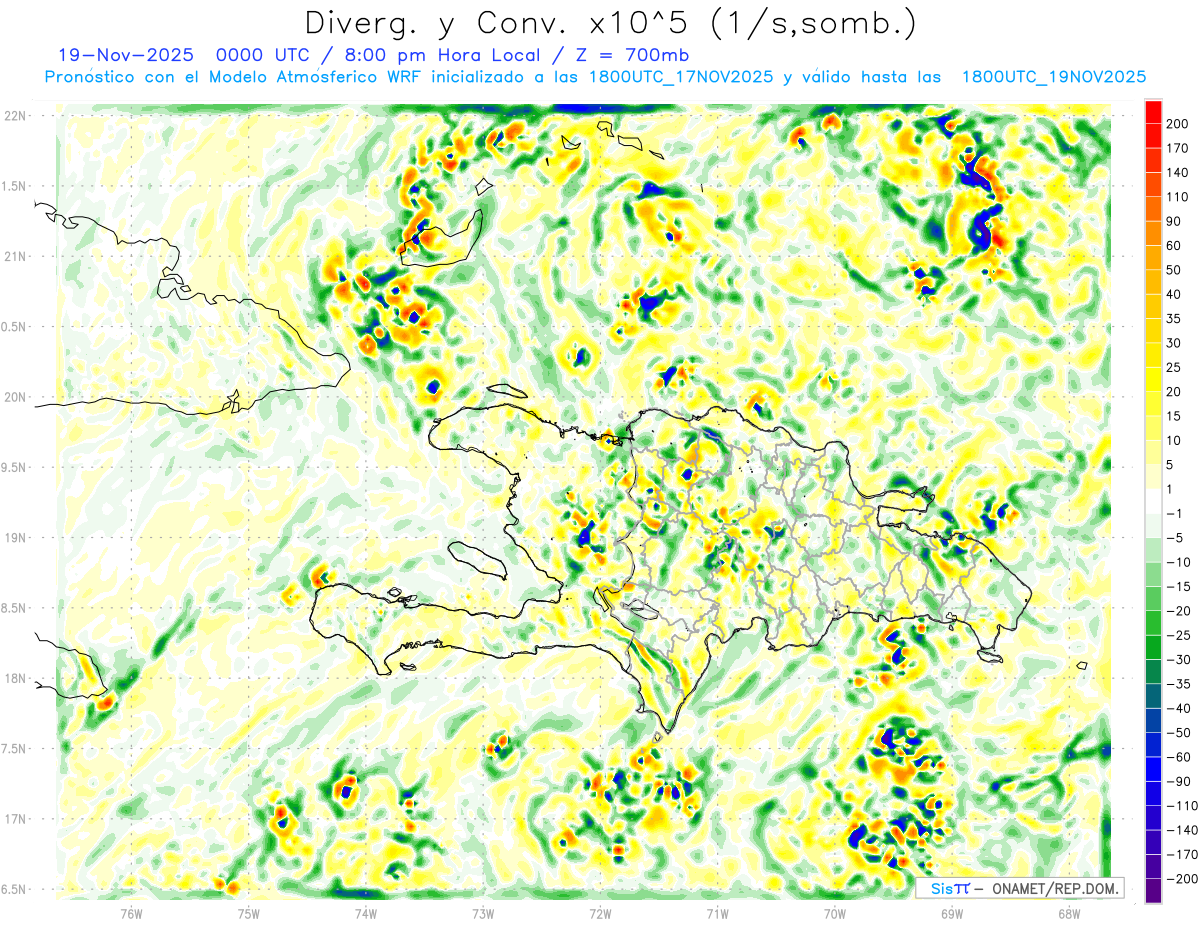This screenshot has height=927, width=1200.
Task: Click the '-25' colorbar label
Action: coord(1180,635)
